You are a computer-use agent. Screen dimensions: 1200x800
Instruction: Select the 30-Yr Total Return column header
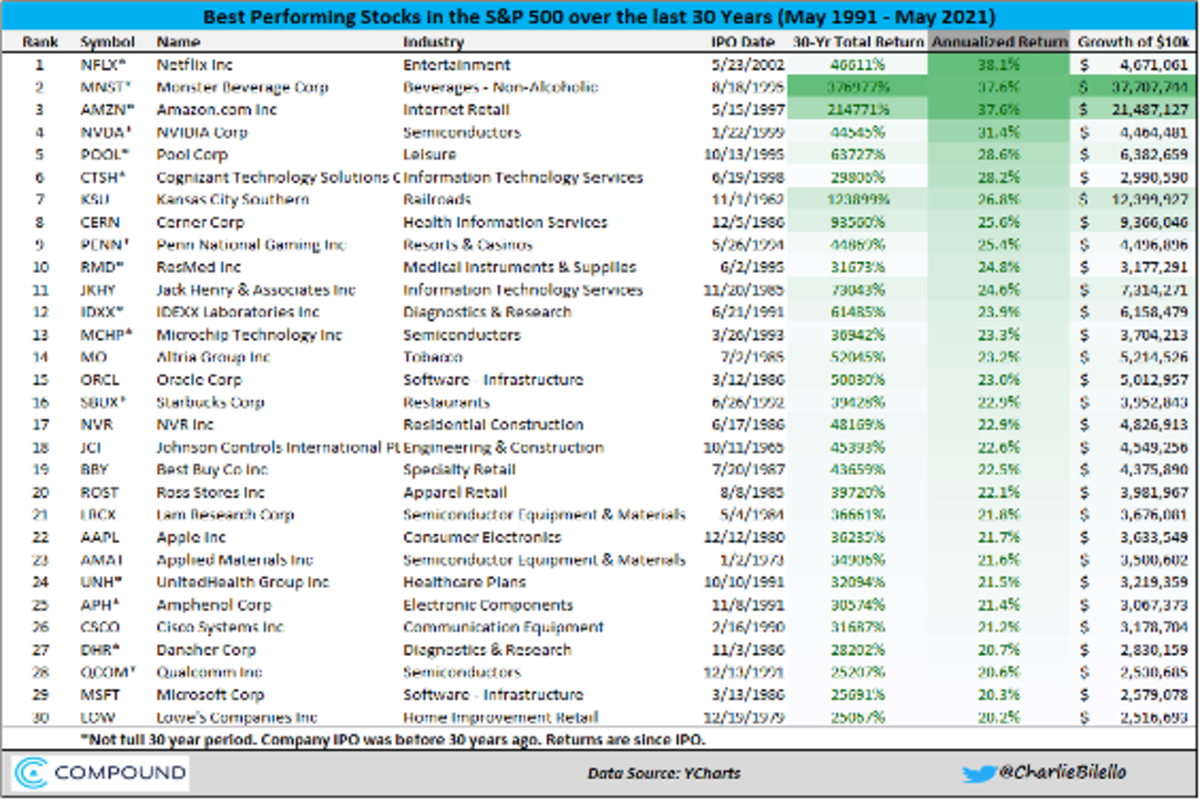(x=858, y=42)
